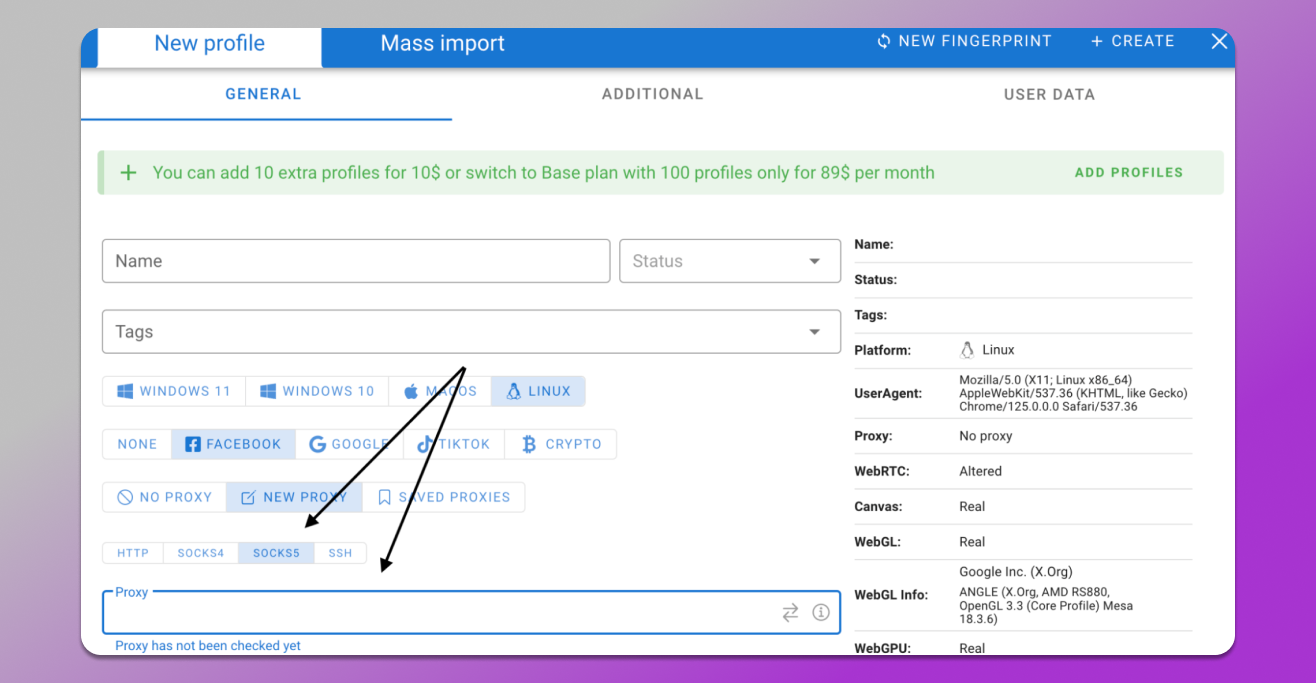The height and width of the screenshot is (683, 1316).
Task: Expand the Status dropdown
Action: (730, 261)
